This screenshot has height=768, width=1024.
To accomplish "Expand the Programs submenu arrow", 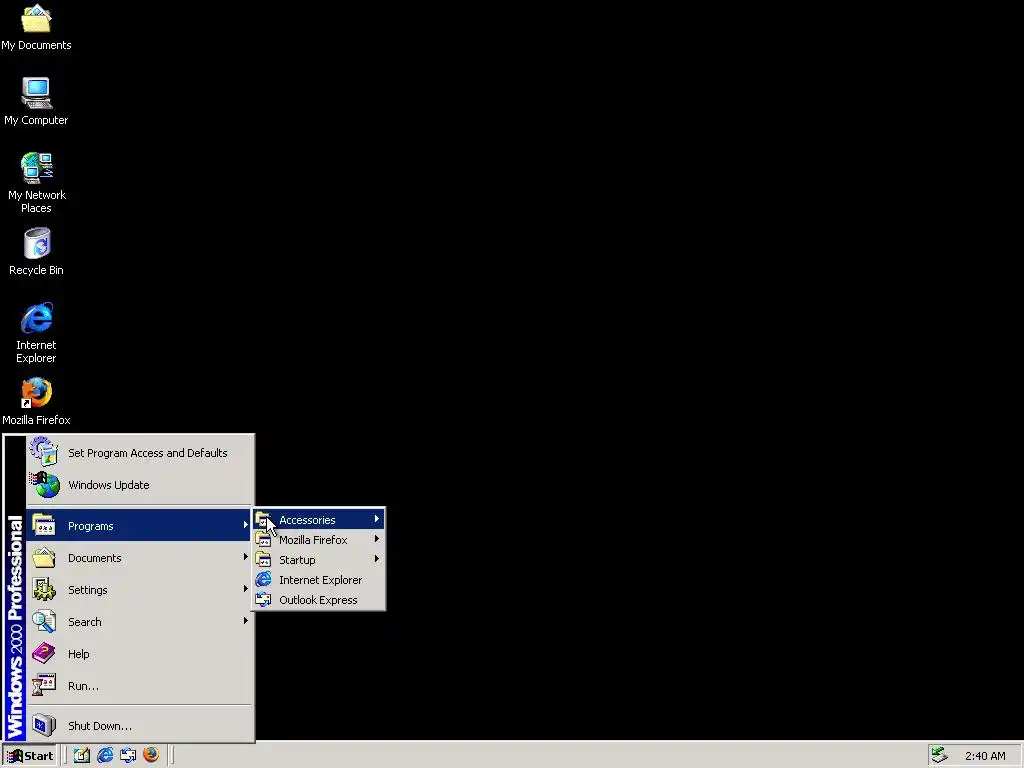I will point(246,524).
